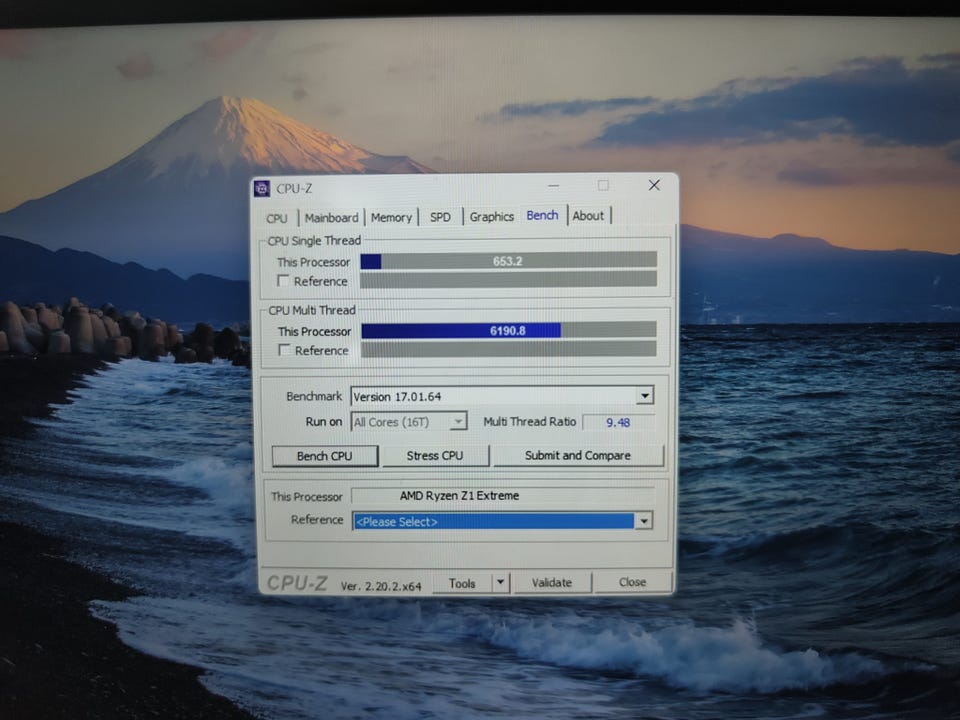This screenshot has height=720, width=960.
Task: Click the Close button at bottom
Action: click(632, 582)
